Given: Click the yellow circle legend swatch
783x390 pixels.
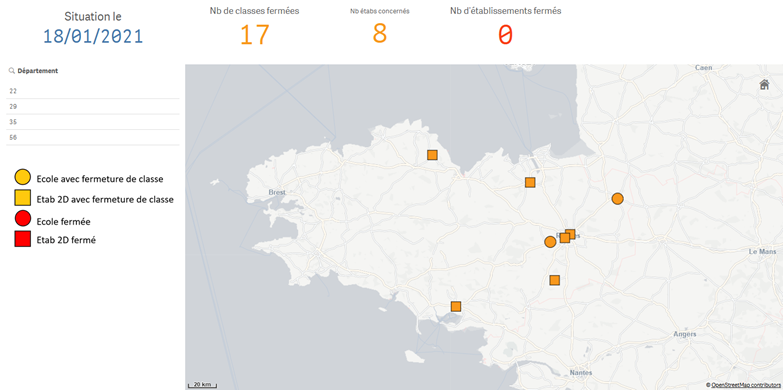Looking at the screenshot, I should click(23, 177).
